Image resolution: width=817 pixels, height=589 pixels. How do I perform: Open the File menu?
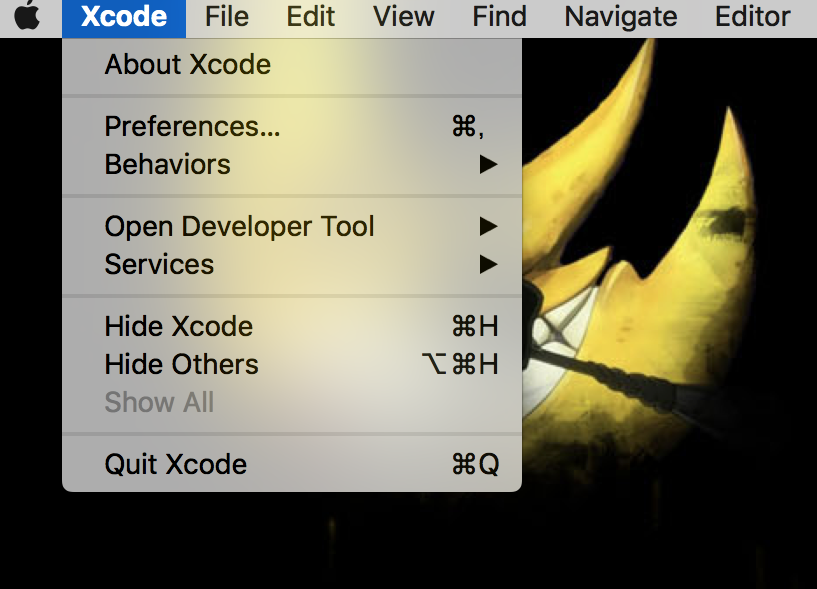click(x=227, y=17)
